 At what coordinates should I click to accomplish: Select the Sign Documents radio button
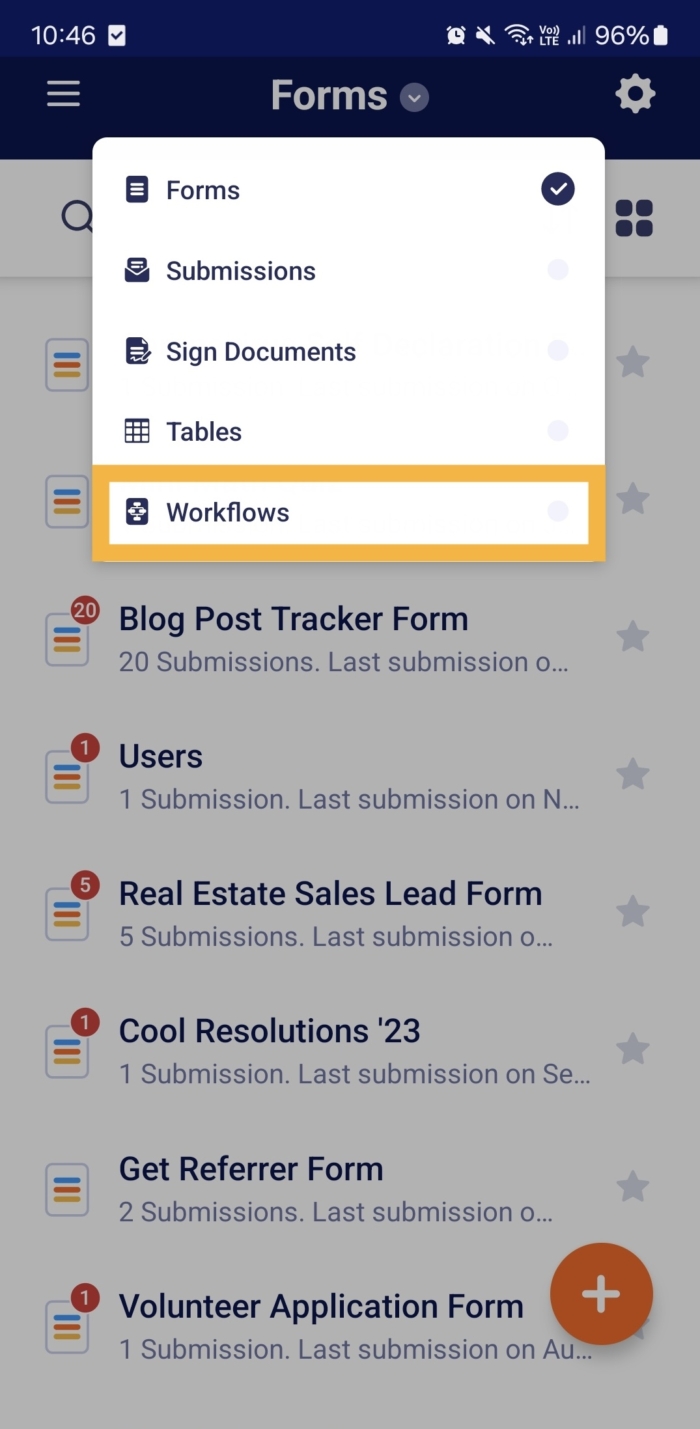tap(558, 350)
